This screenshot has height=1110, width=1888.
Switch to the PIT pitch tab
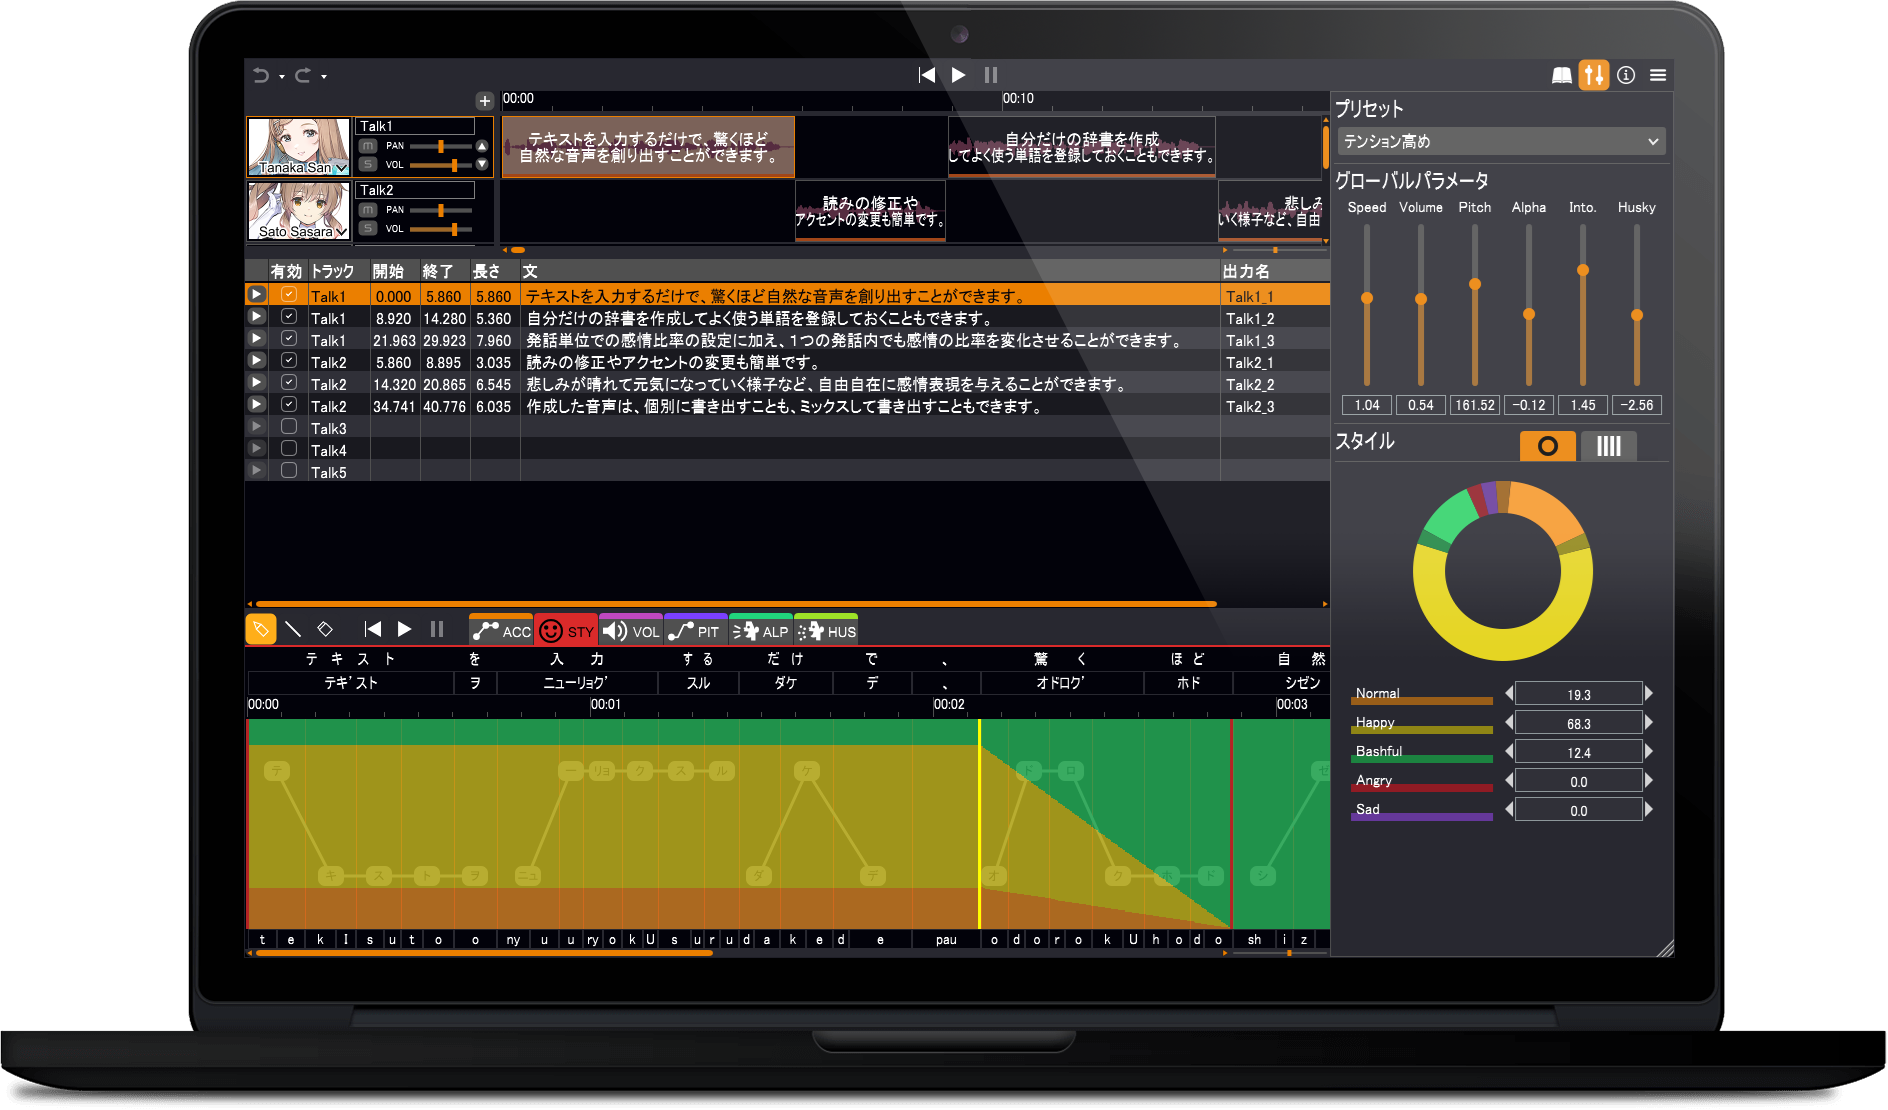[x=696, y=631]
